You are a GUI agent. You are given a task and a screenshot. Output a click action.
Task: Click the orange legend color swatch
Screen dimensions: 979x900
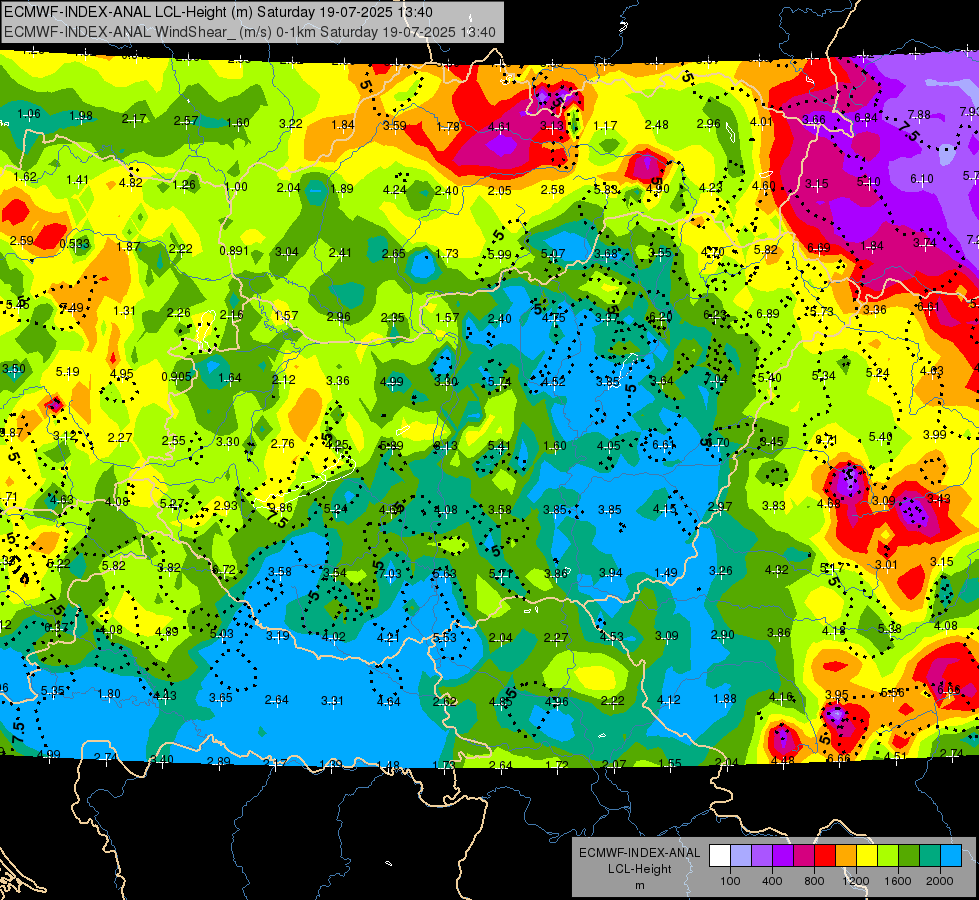pos(846,855)
